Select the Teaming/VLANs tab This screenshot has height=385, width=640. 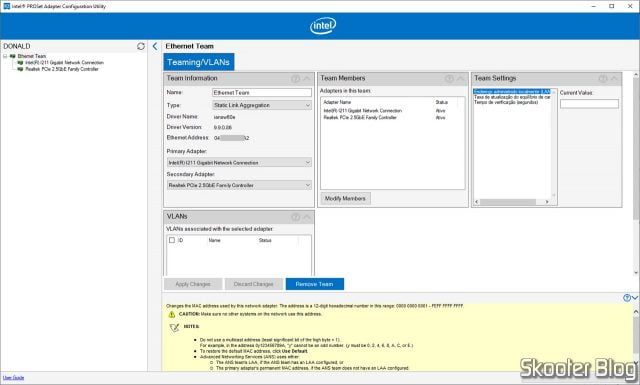point(199,62)
